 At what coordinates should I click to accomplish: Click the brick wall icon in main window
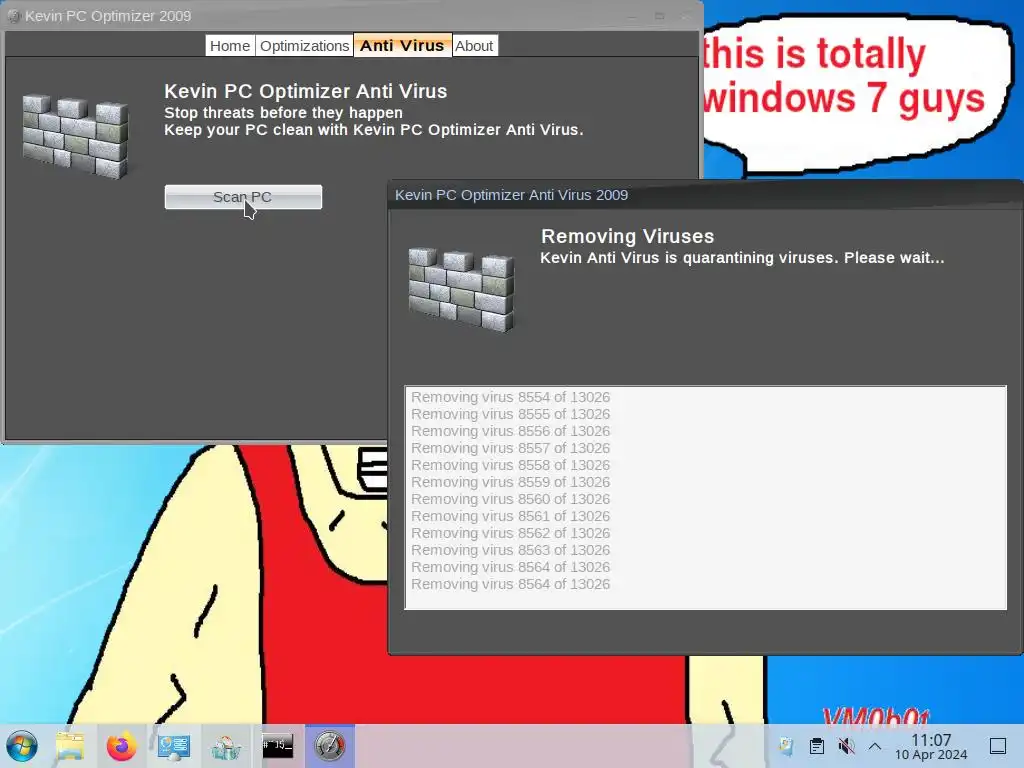click(75, 136)
